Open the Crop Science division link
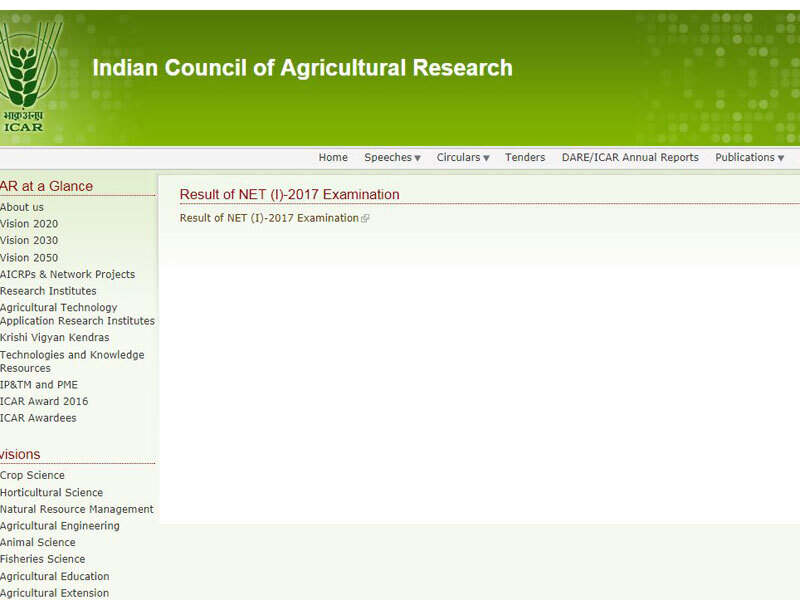The height and width of the screenshot is (600, 800). [32, 476]
